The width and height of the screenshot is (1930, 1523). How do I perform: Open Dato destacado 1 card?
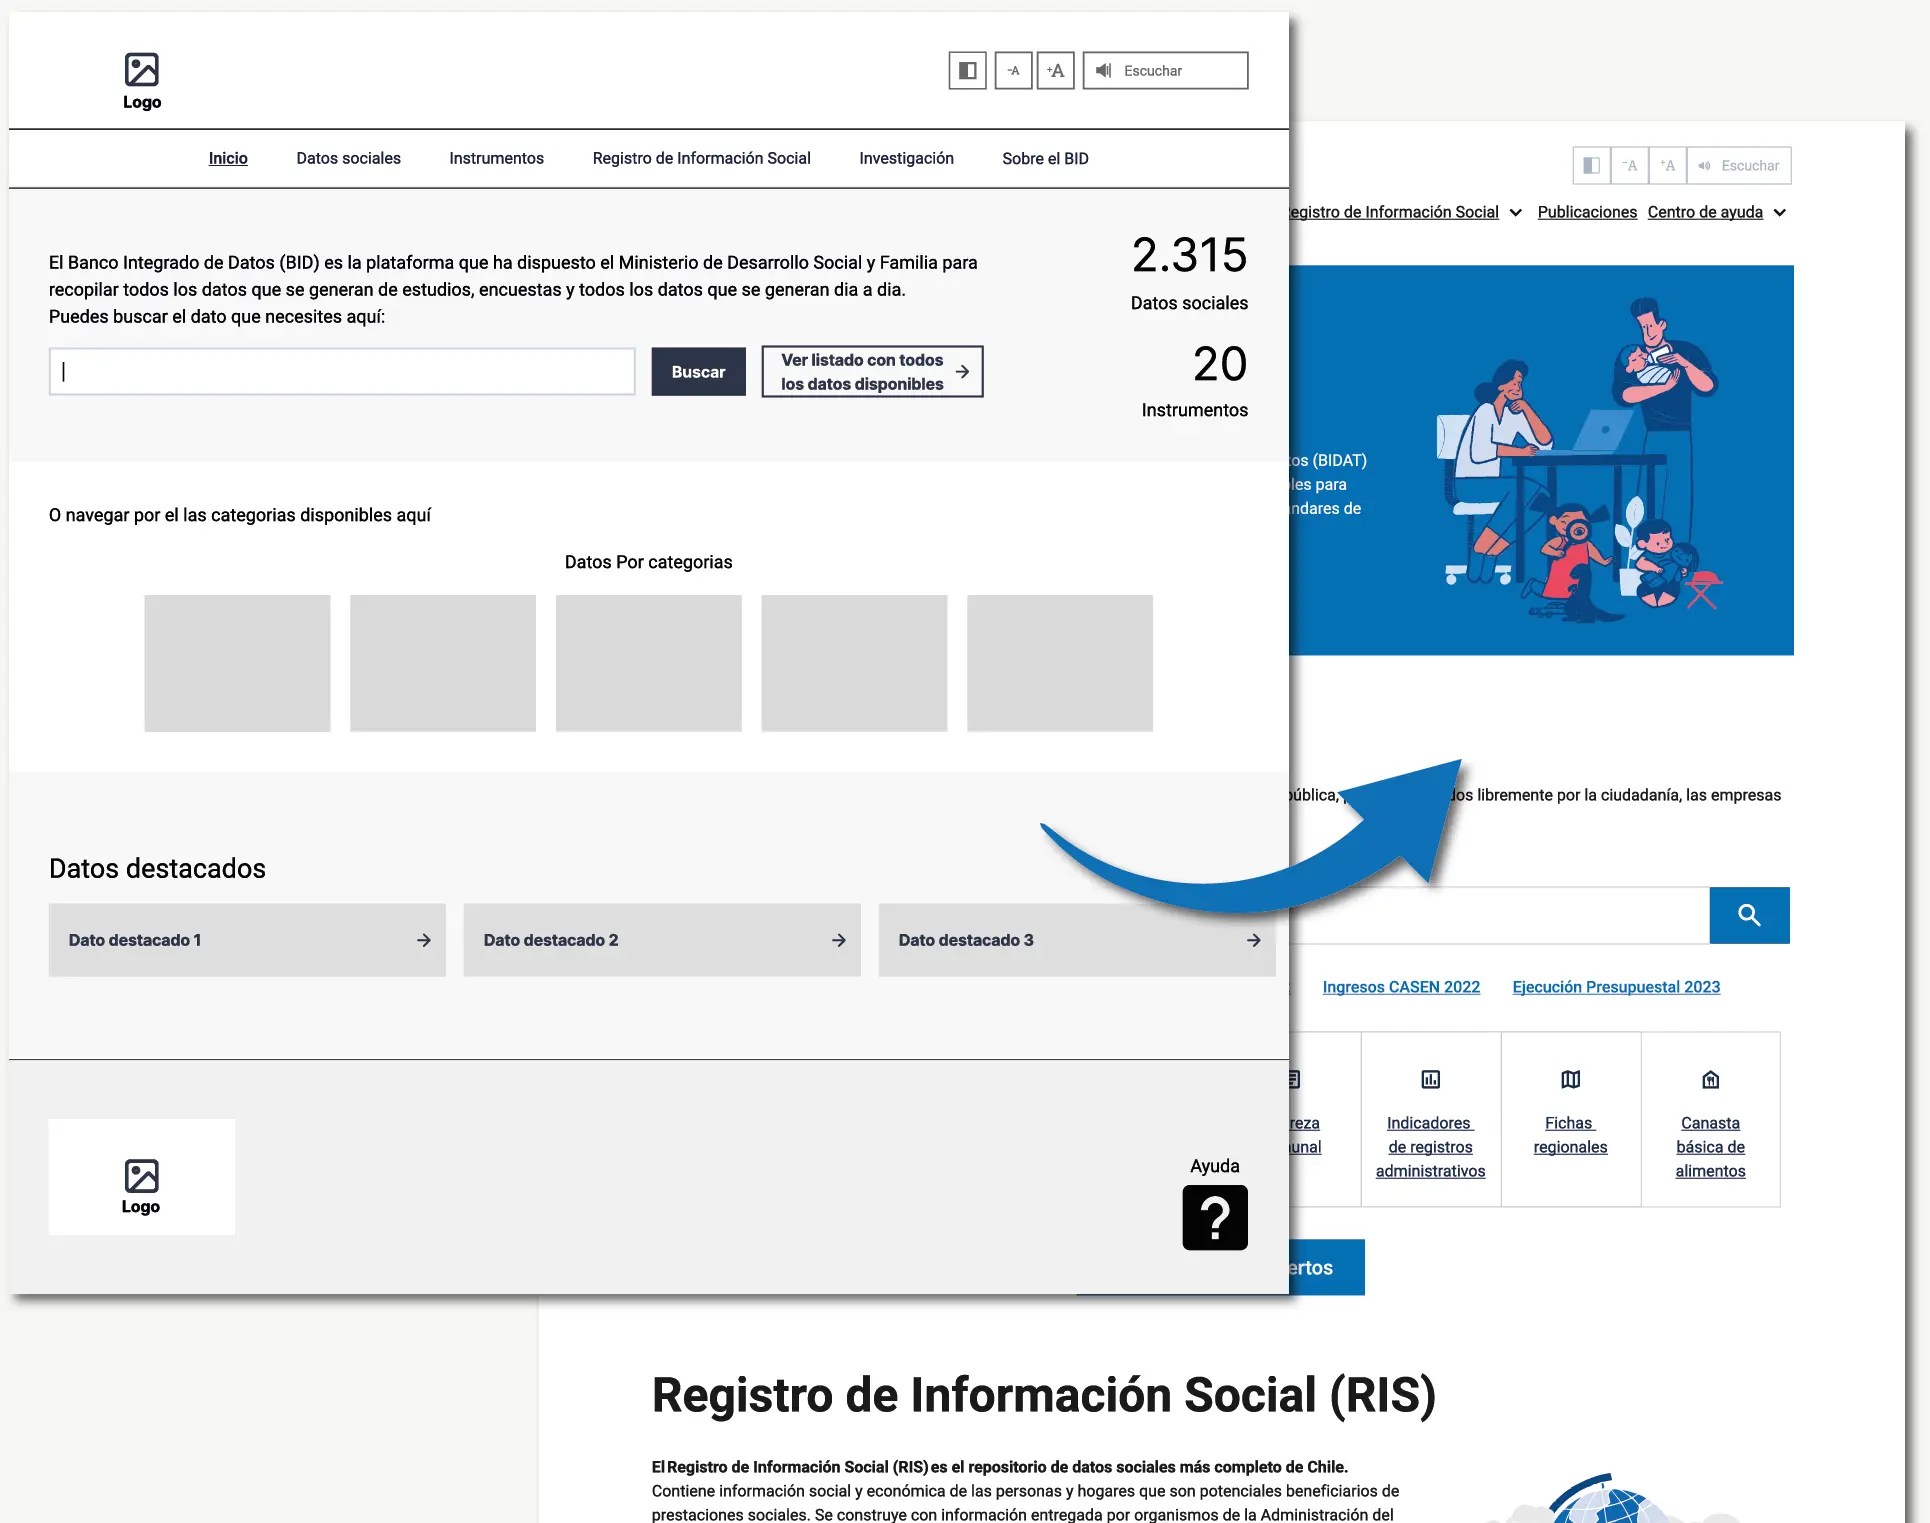[x=247, y=940]
